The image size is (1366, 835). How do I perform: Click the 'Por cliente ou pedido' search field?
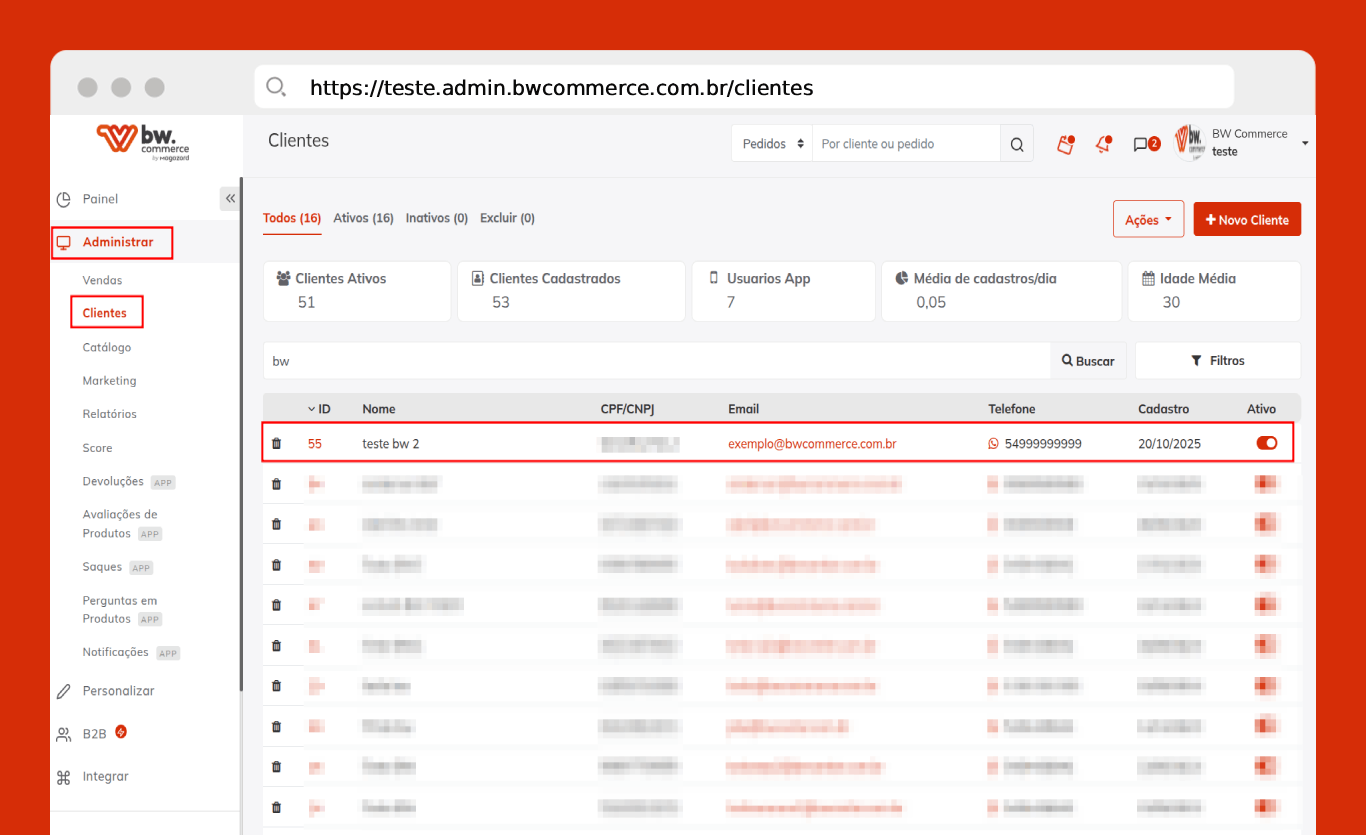(905, 144)
